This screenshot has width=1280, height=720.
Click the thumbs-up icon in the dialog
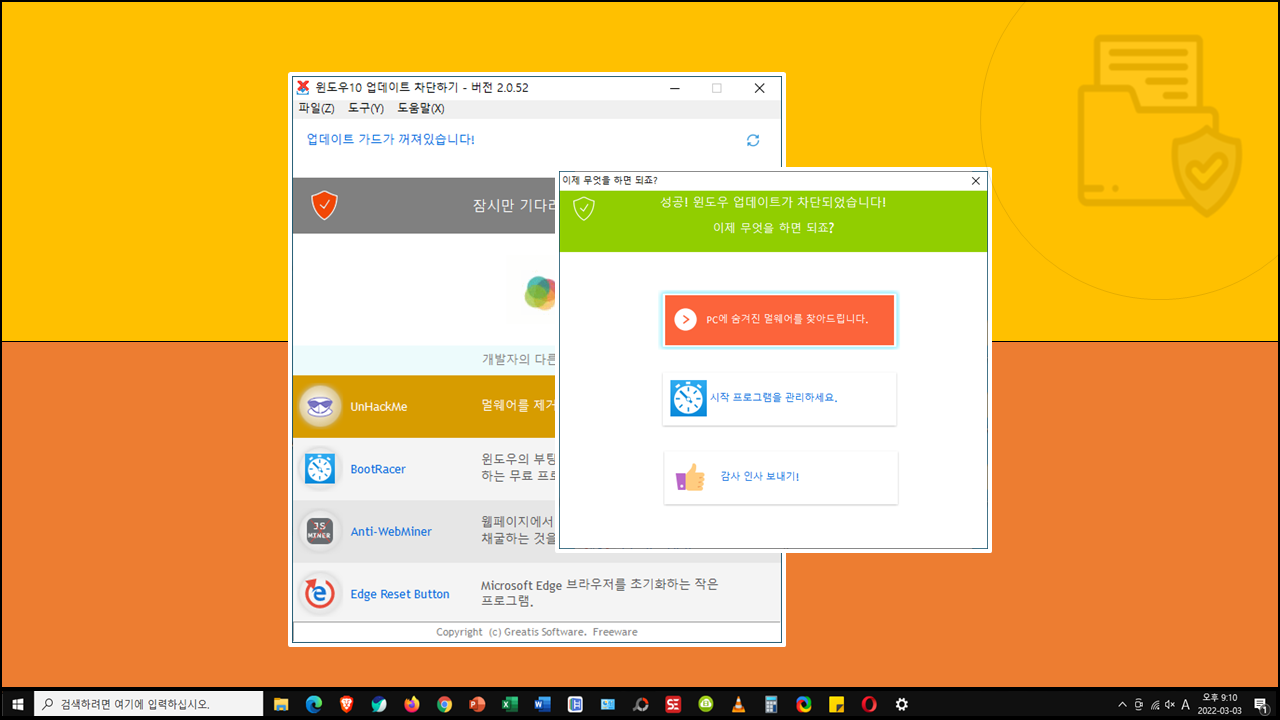[690, 477]
